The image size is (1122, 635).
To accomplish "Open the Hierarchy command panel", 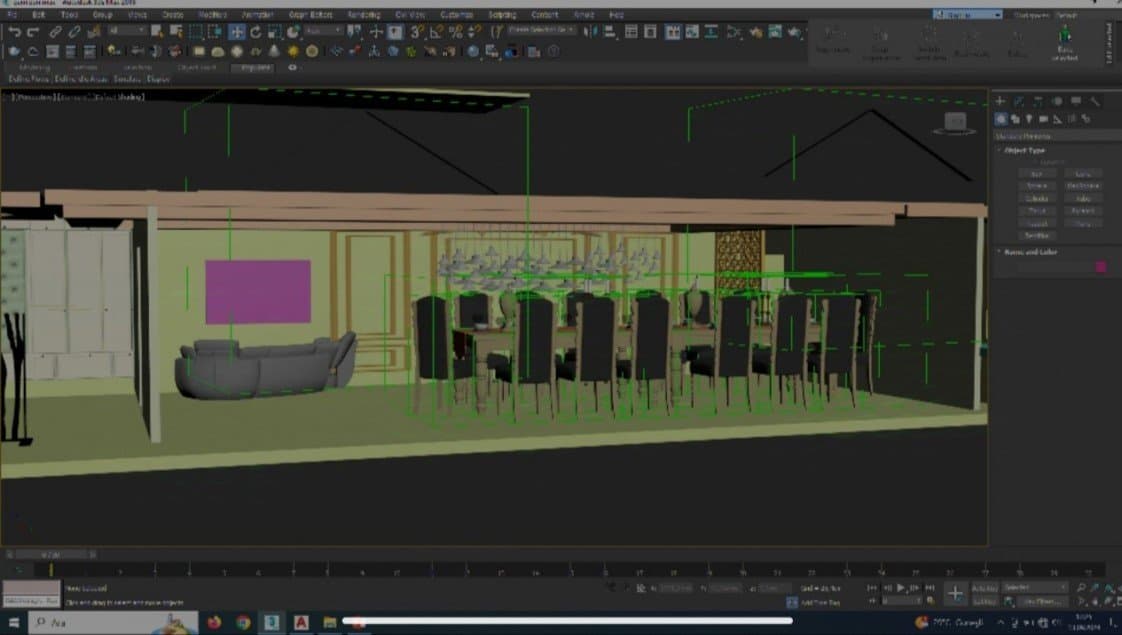I will click(x=1038, y=102).
